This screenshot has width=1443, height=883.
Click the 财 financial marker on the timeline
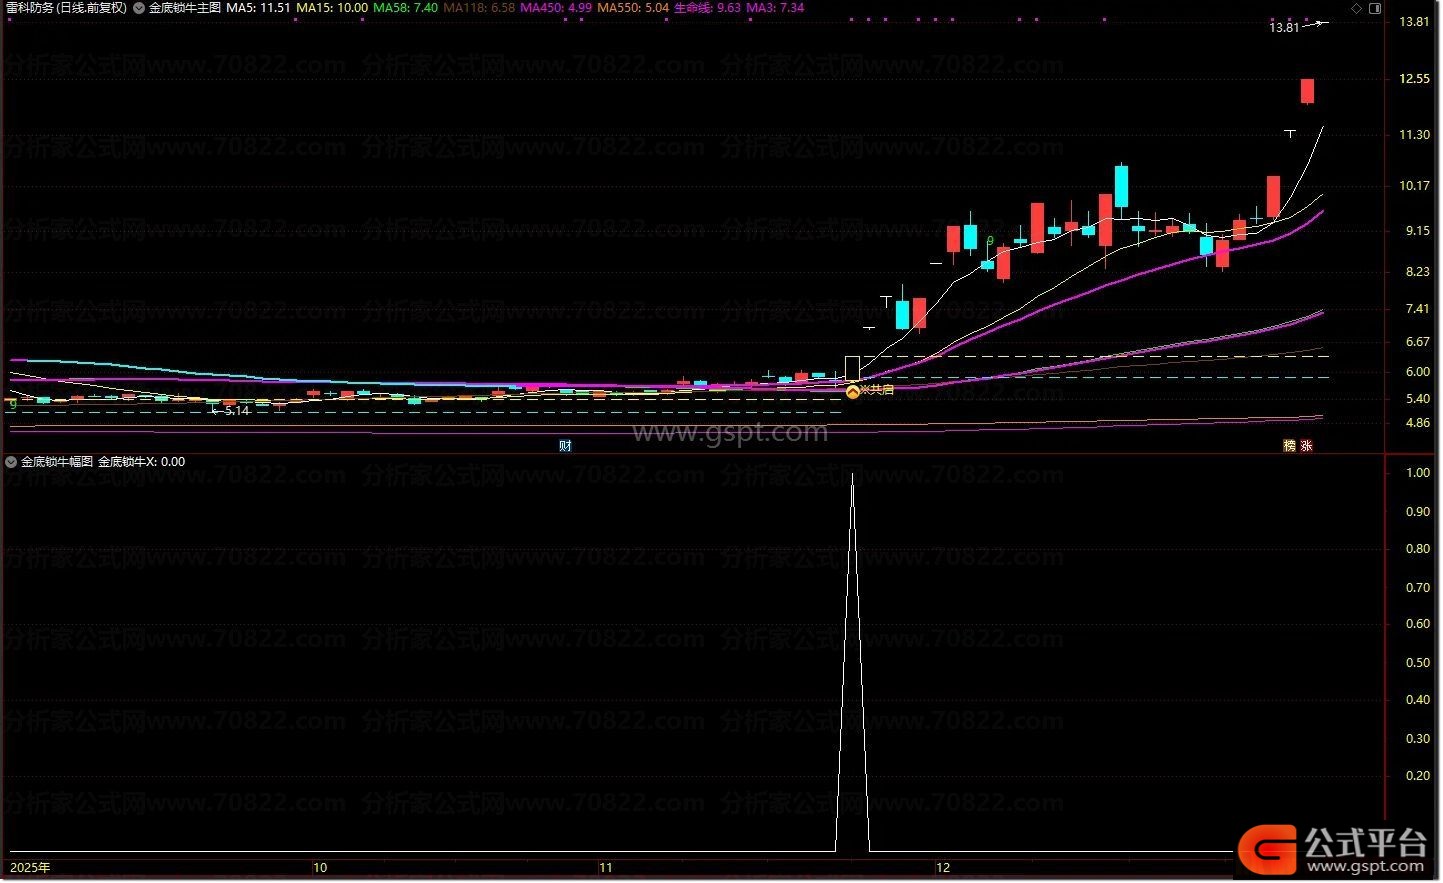pos(565,446)
